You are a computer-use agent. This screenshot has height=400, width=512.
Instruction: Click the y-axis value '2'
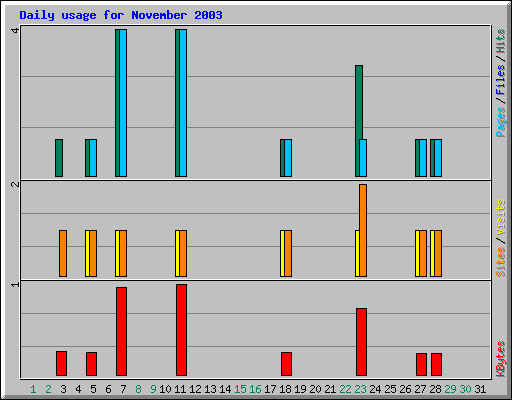(15, 184)
